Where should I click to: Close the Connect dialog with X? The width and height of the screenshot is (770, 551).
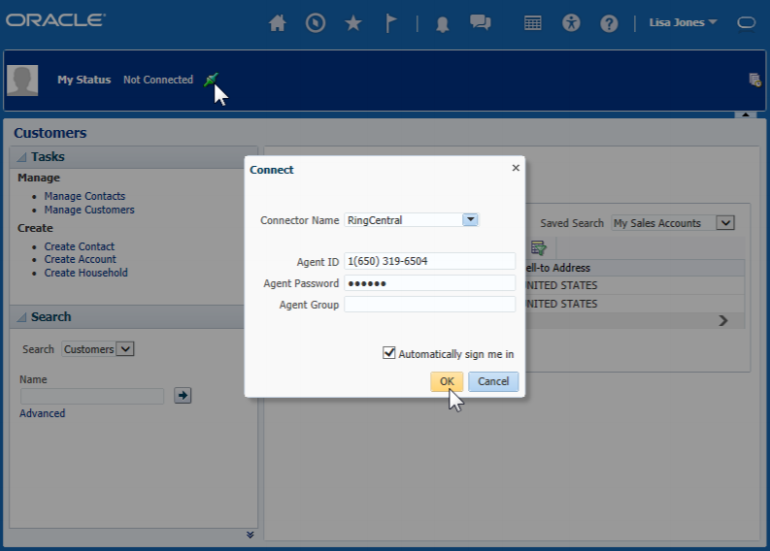click(x=516, y=168)
